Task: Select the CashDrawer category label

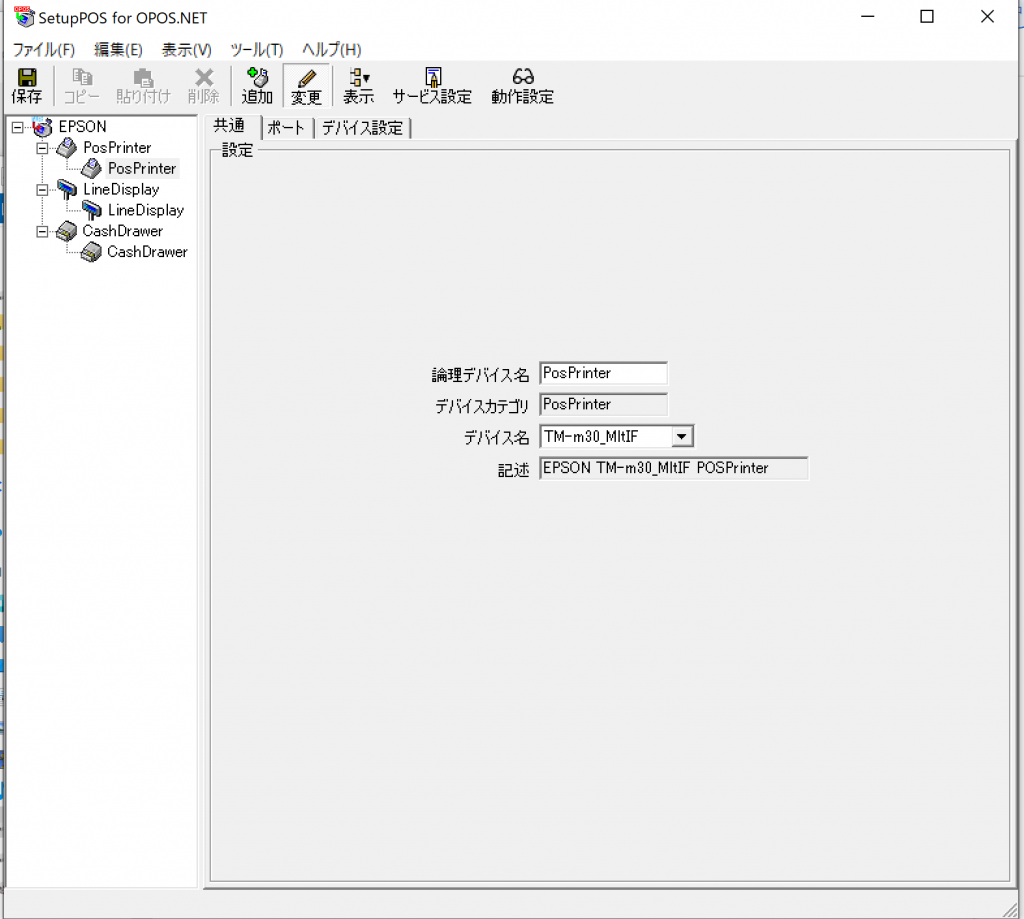Action: click(x=122, y=231)
